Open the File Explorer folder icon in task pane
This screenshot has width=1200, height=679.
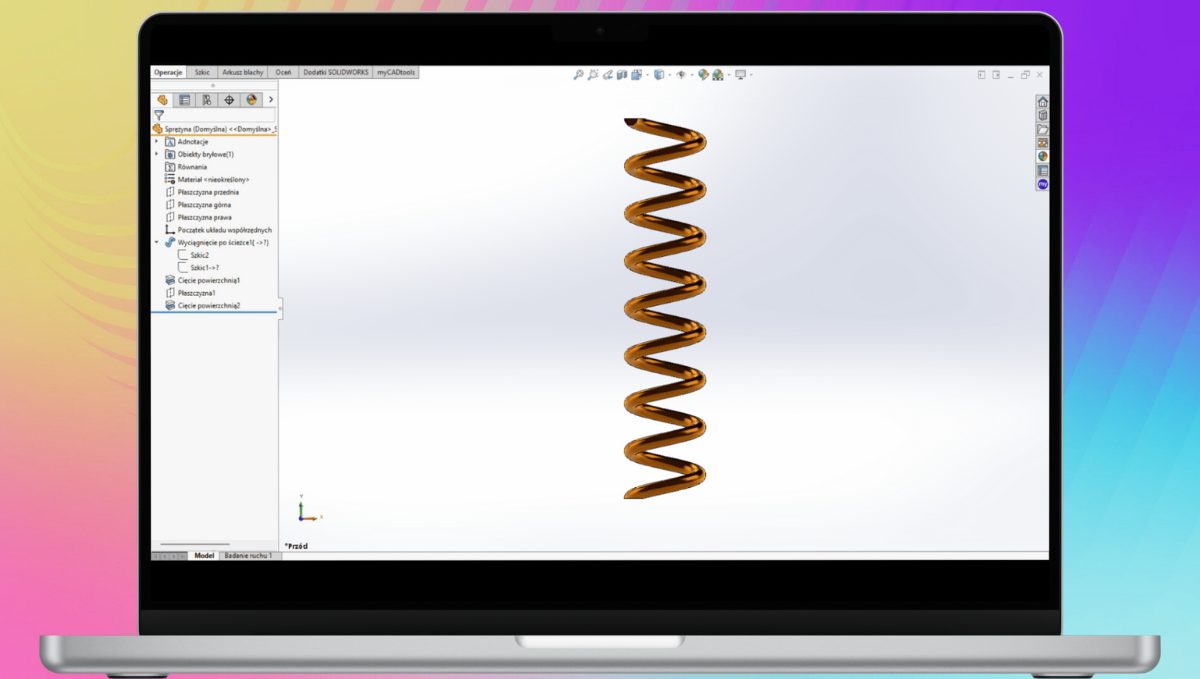click(1042, 129)
